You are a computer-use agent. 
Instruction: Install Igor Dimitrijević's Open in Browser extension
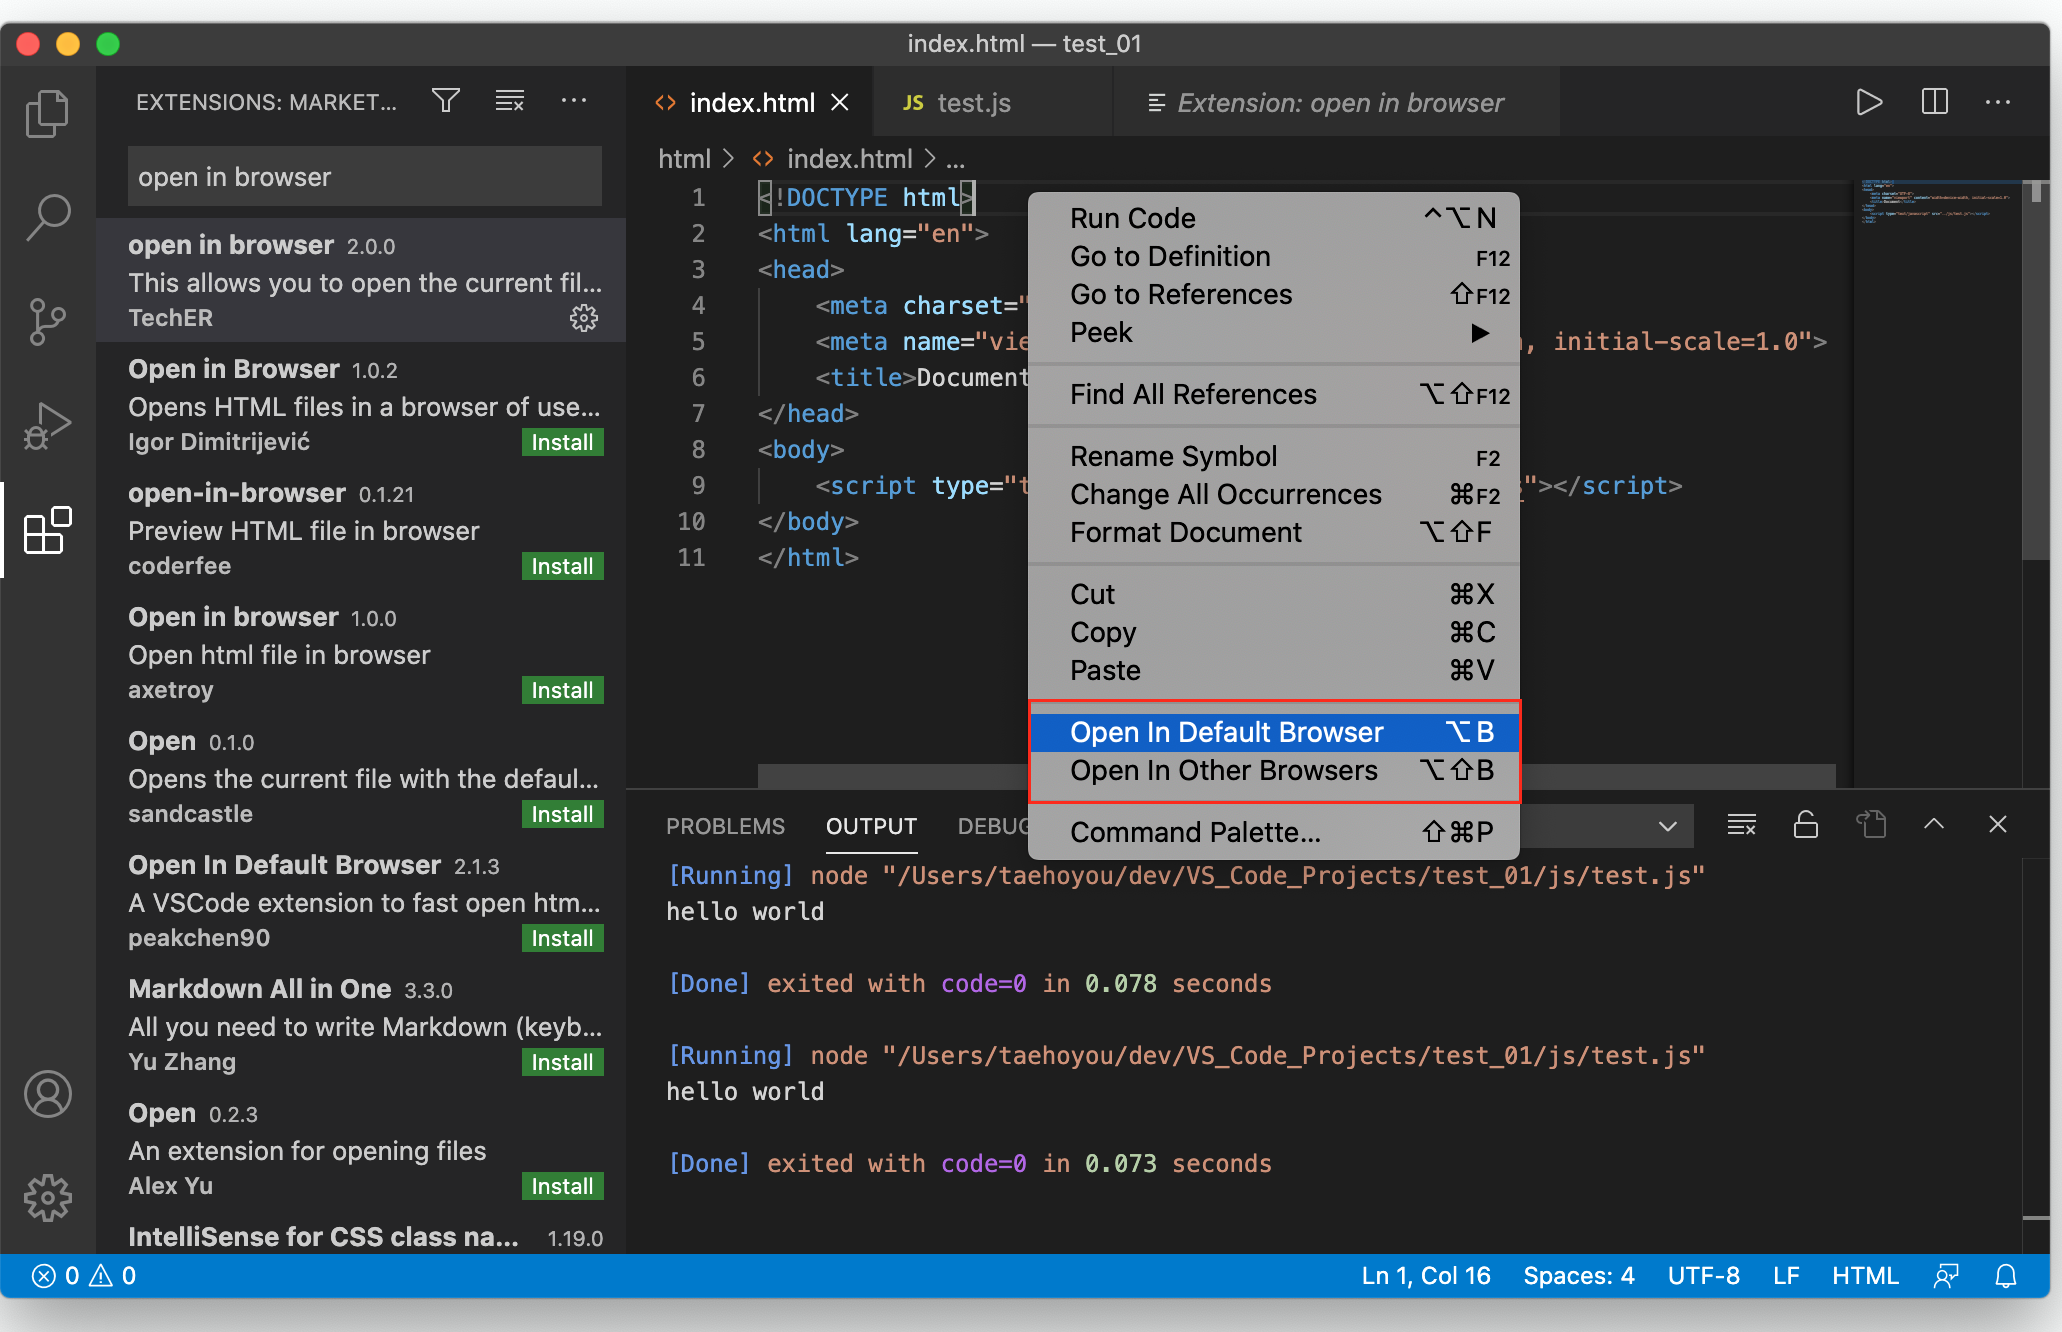click(562, 442)
